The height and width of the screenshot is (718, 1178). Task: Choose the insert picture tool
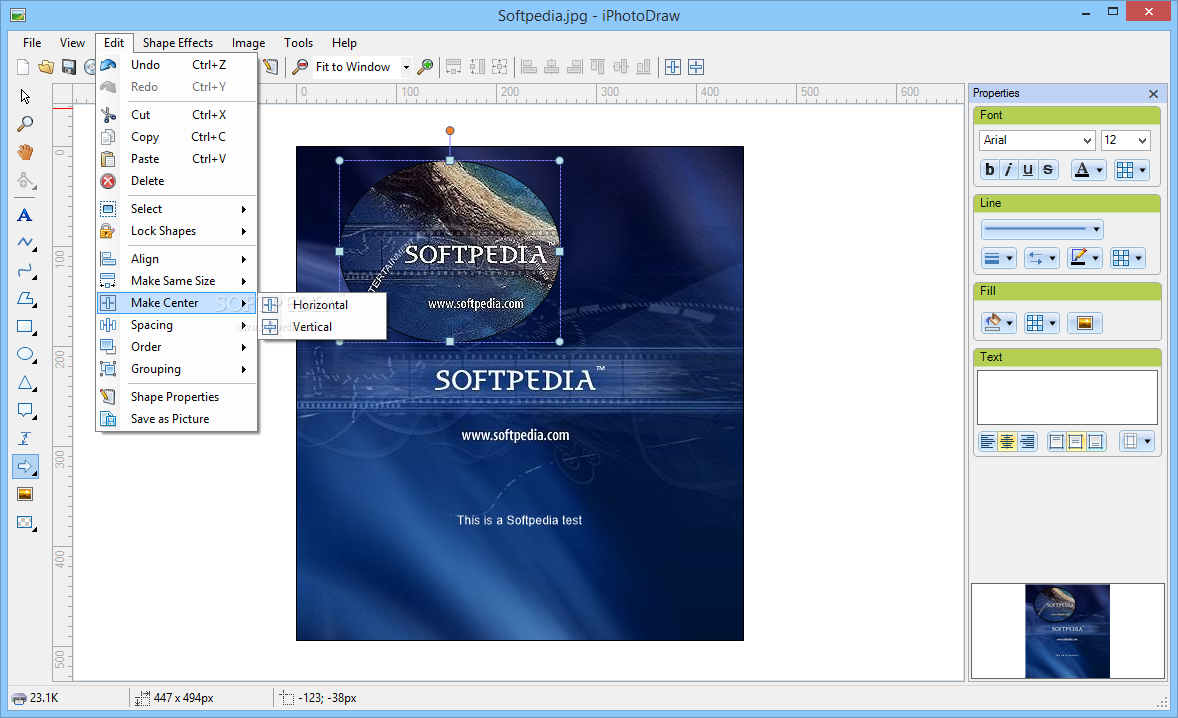click(25, 494)
